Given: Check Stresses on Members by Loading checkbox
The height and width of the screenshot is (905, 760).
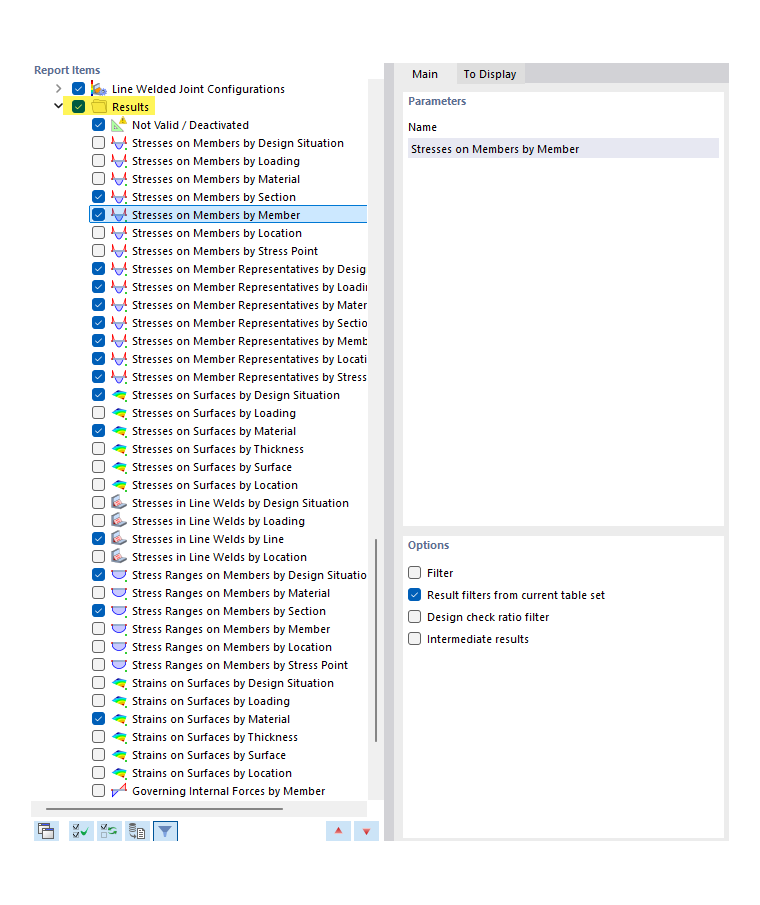Looking at the screenshot, I should [99, 160].
